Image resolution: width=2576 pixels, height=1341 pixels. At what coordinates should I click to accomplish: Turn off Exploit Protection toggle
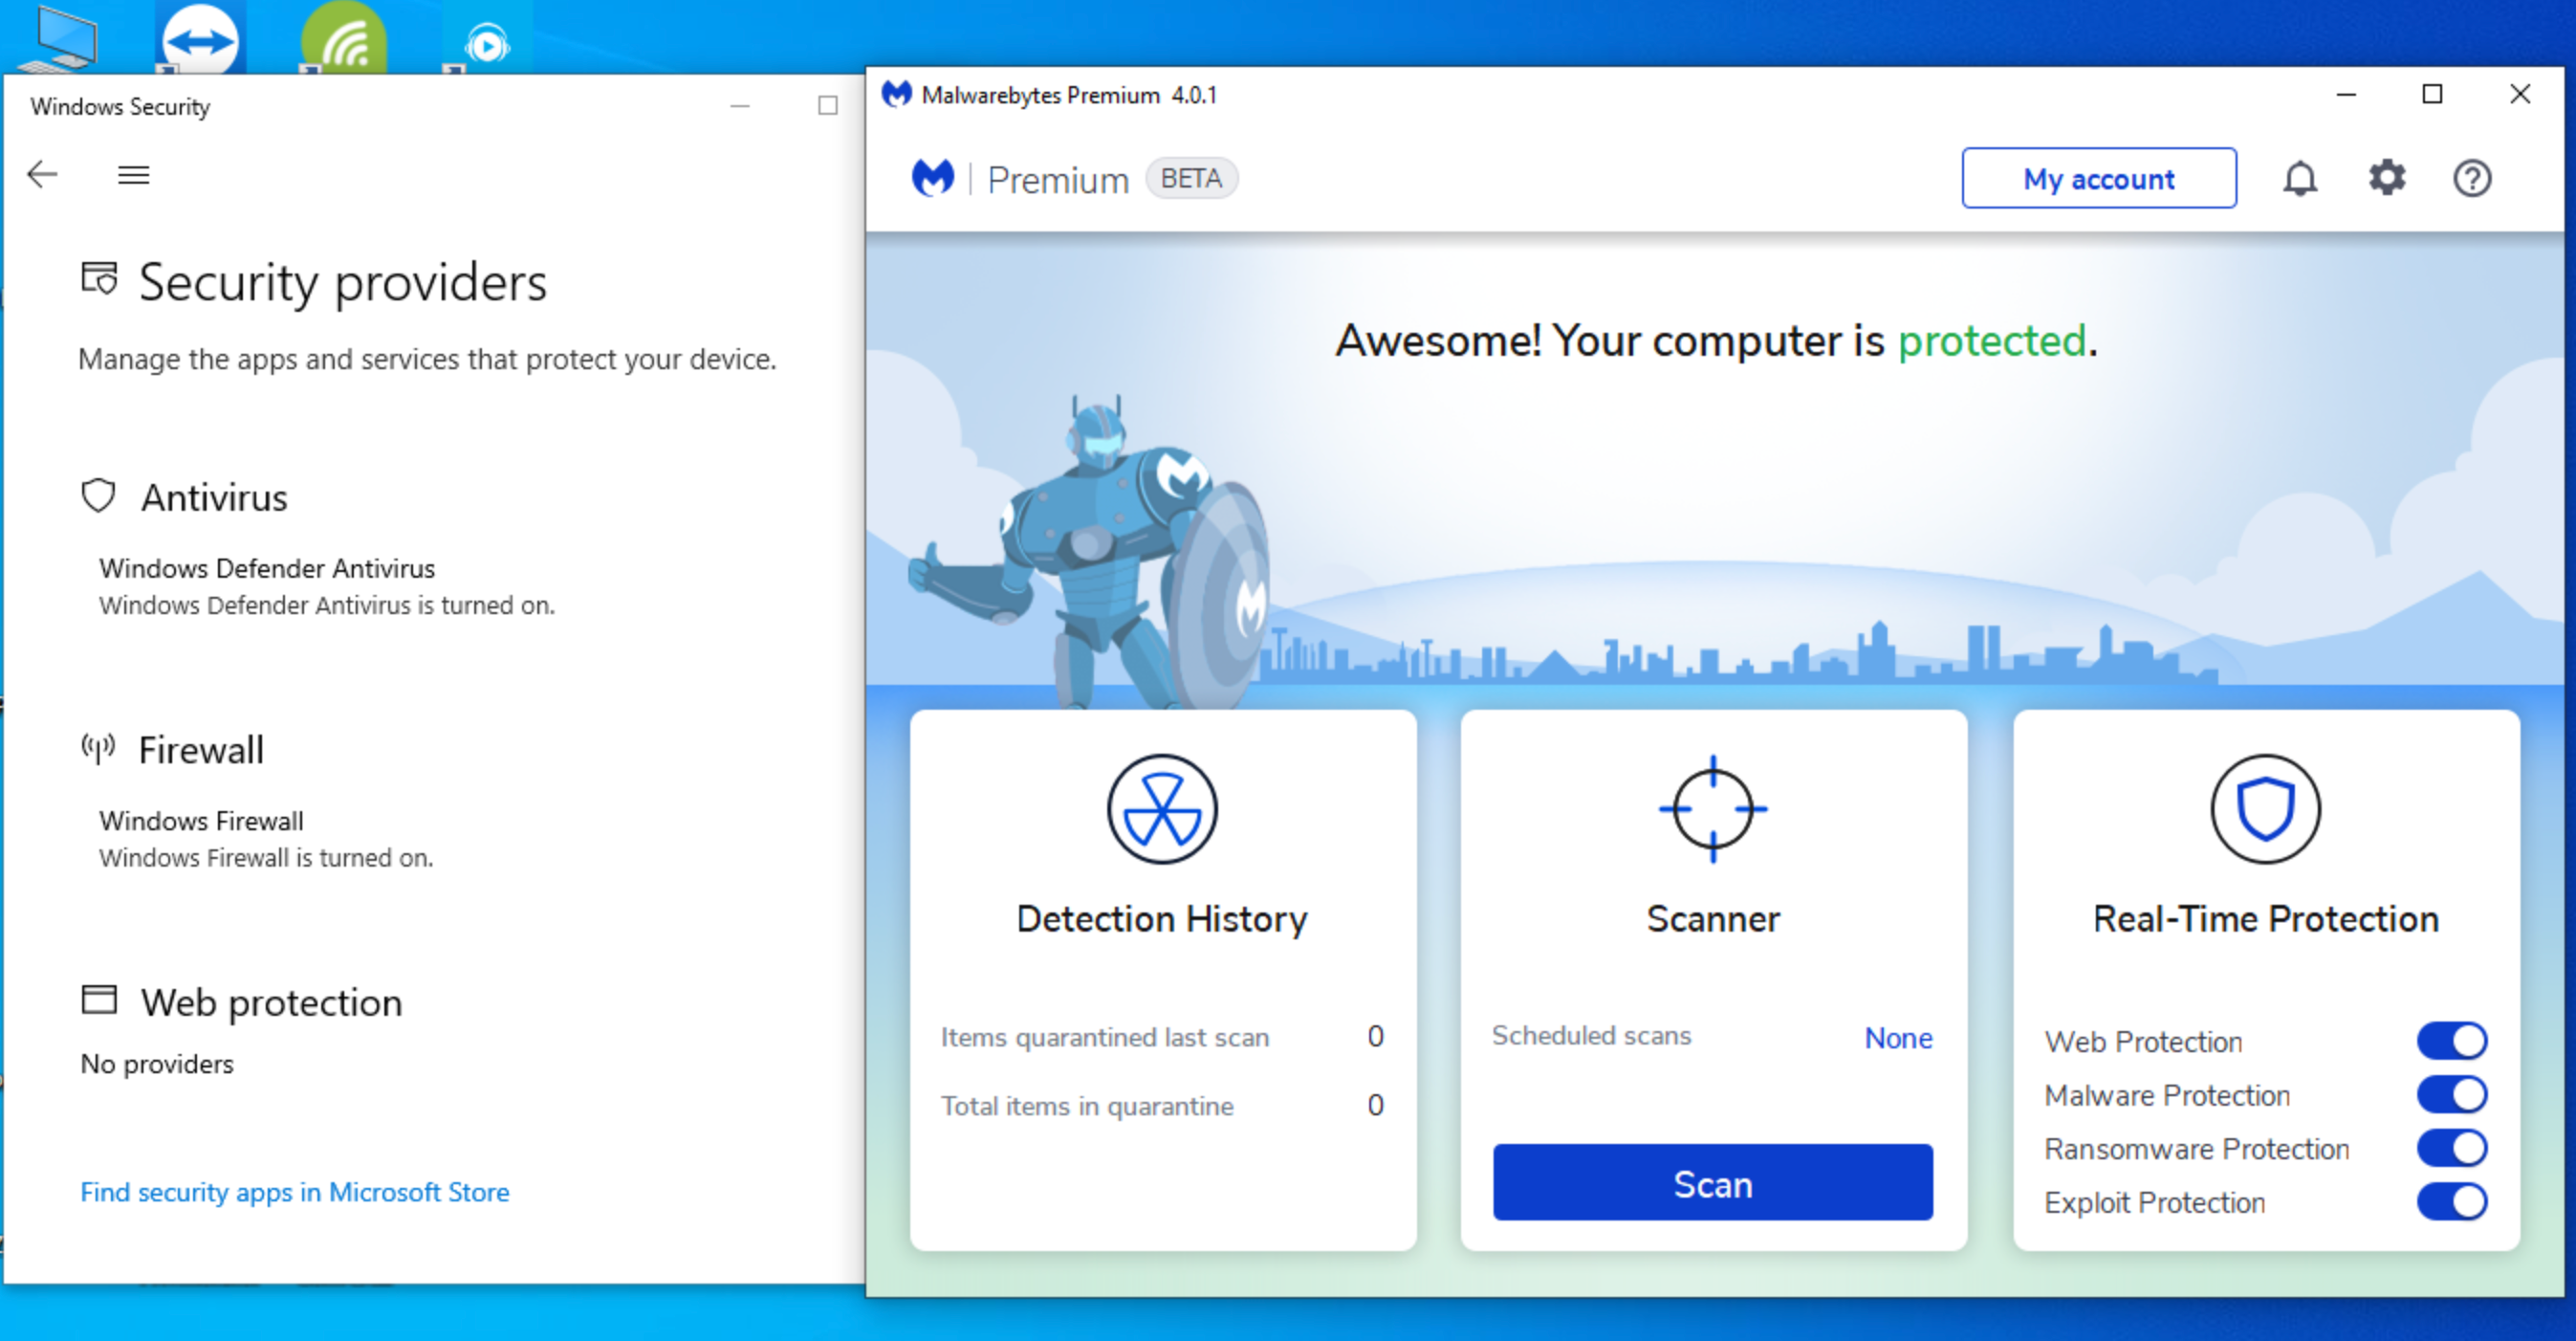pos(2452,1201)
